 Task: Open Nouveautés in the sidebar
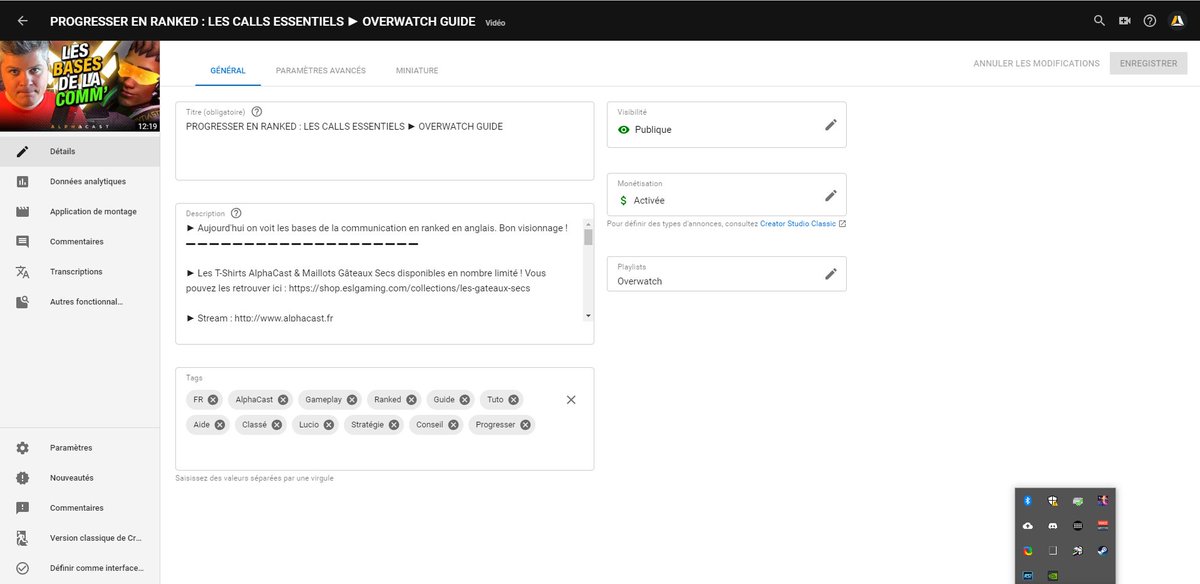[x=80, y=478]
